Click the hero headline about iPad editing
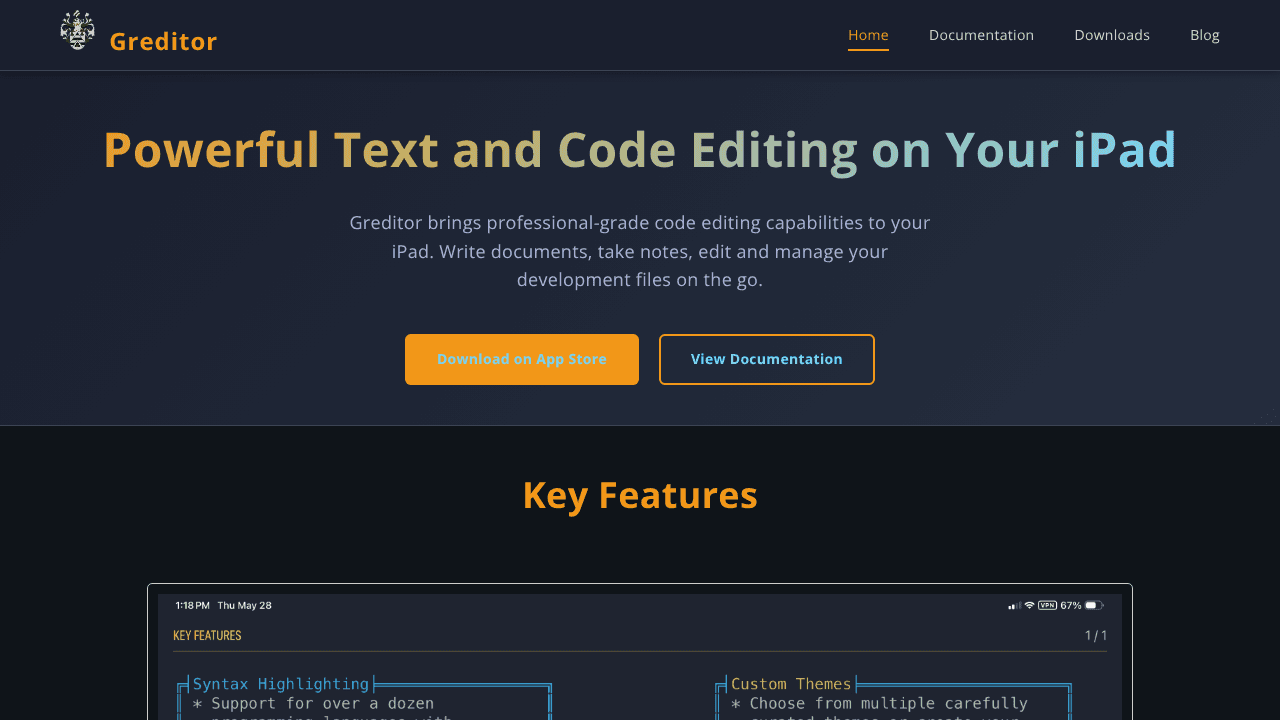 tap(640, 150)
